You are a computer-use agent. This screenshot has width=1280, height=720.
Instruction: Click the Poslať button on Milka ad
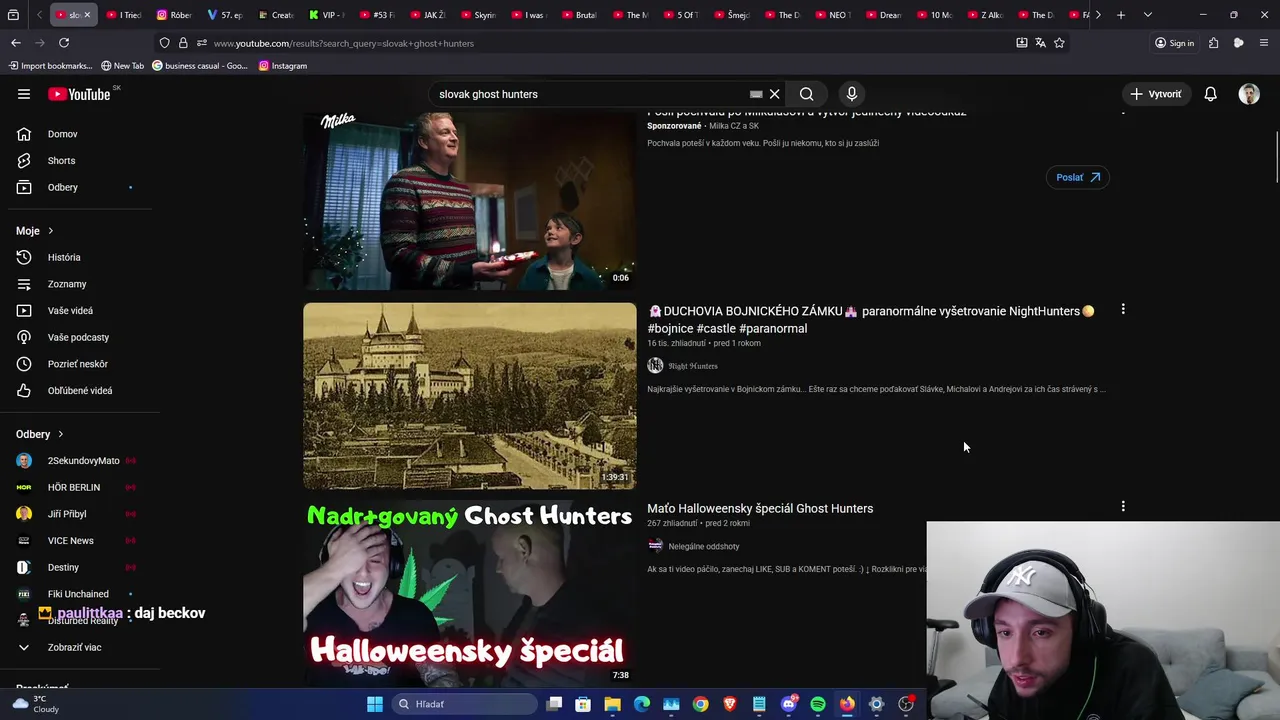[1078, 177]
